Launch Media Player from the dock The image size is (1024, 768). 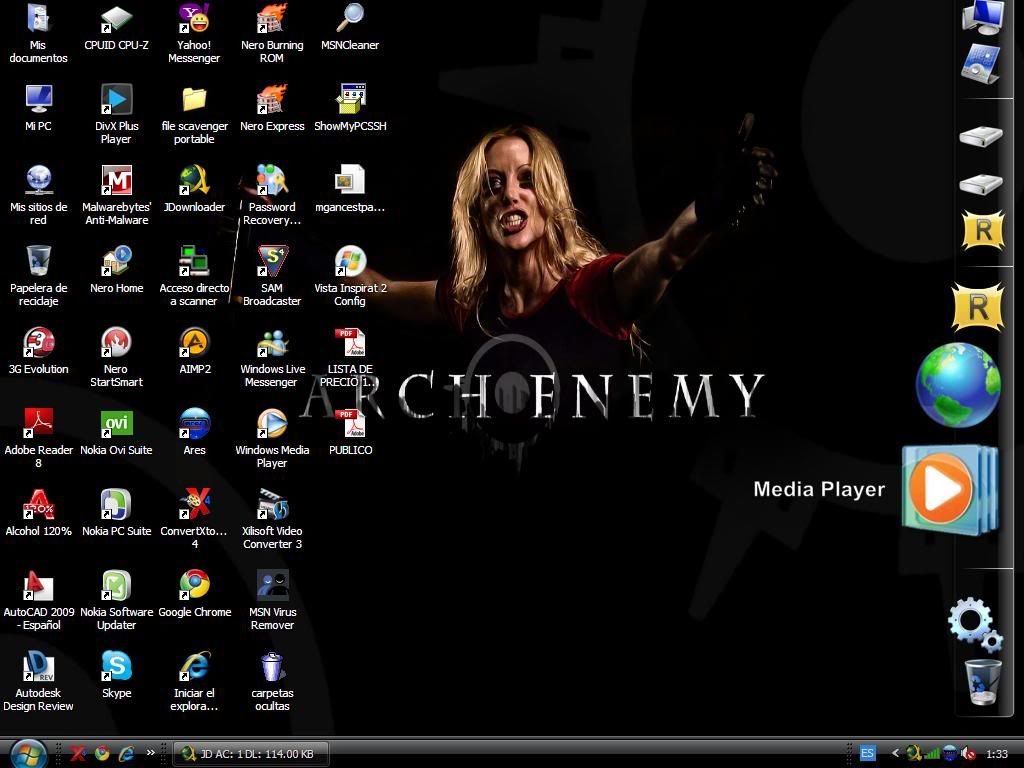point(950,490)
